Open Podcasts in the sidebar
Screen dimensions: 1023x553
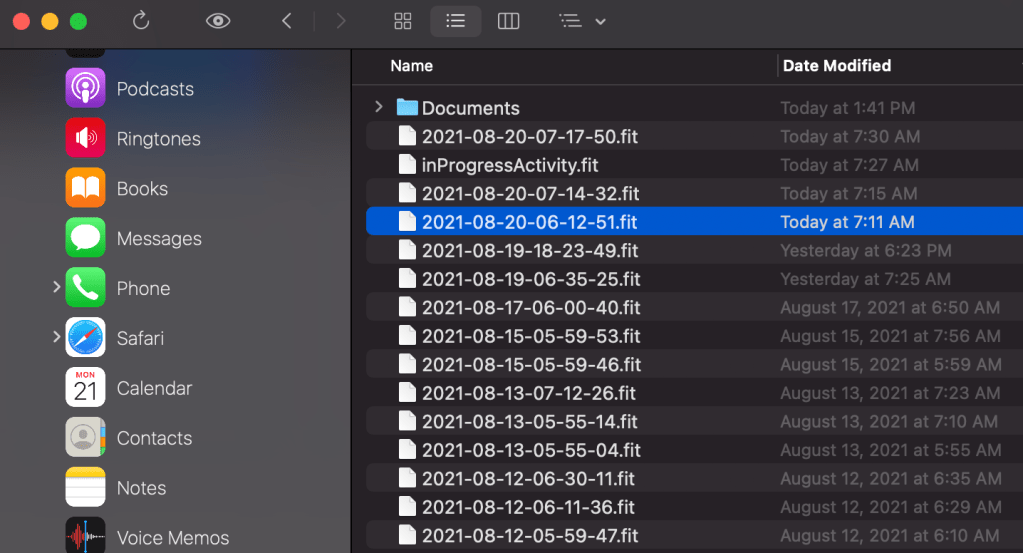[154, 89]
